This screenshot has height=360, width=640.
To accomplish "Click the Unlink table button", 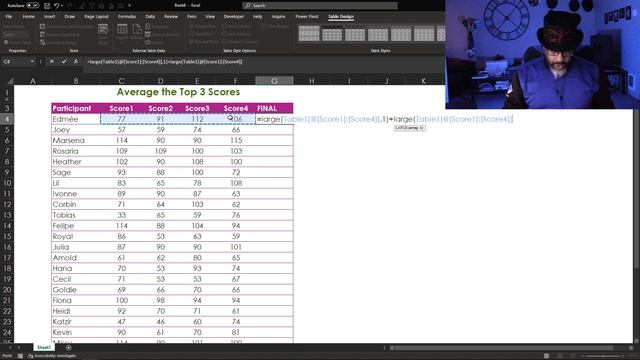I will click(x=154, y=42).
